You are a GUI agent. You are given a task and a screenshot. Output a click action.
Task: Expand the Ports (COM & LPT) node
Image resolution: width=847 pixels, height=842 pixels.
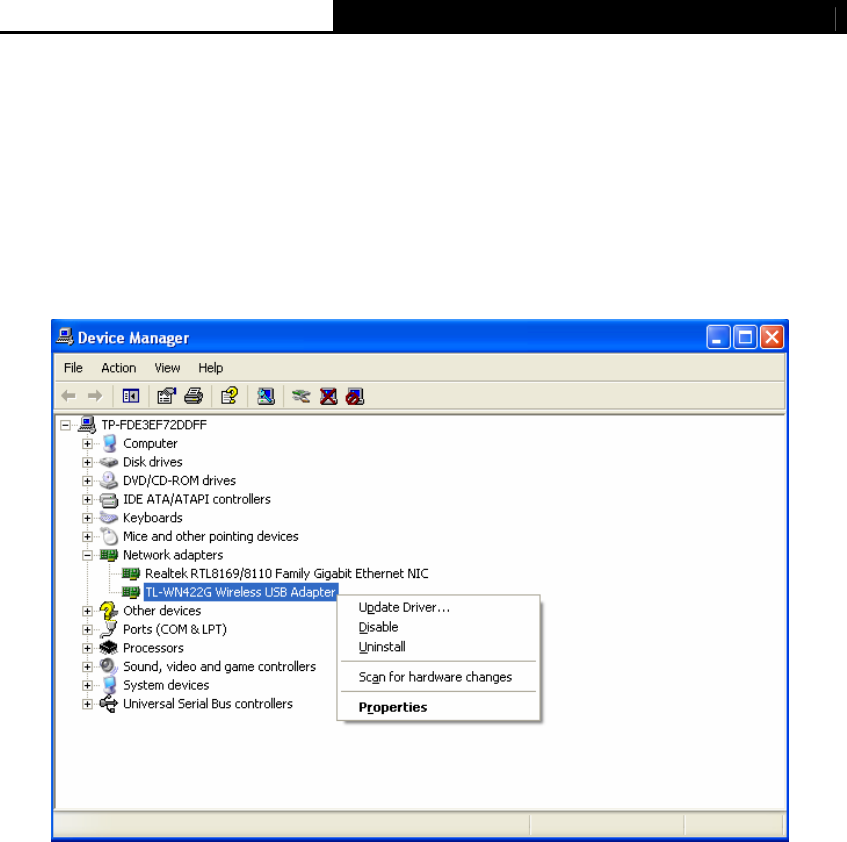tap(87, 630)
